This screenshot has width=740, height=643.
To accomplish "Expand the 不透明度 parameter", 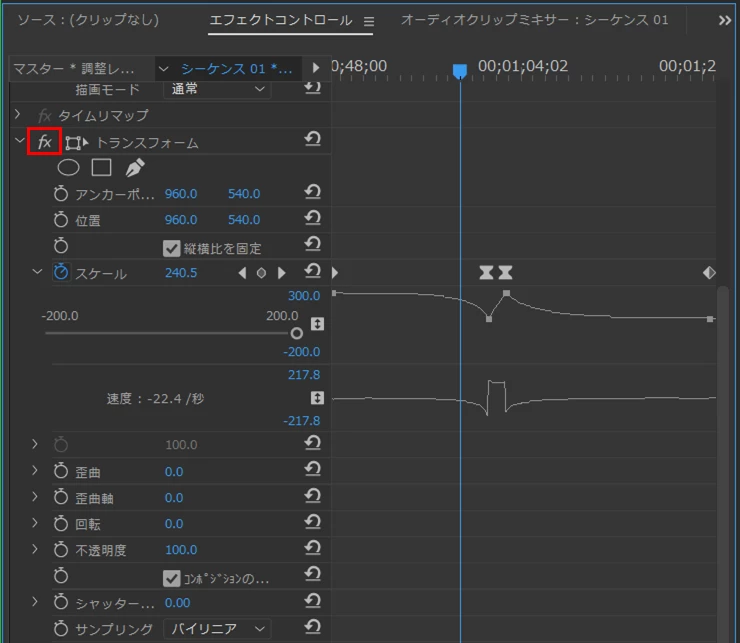I will [34, 549].
